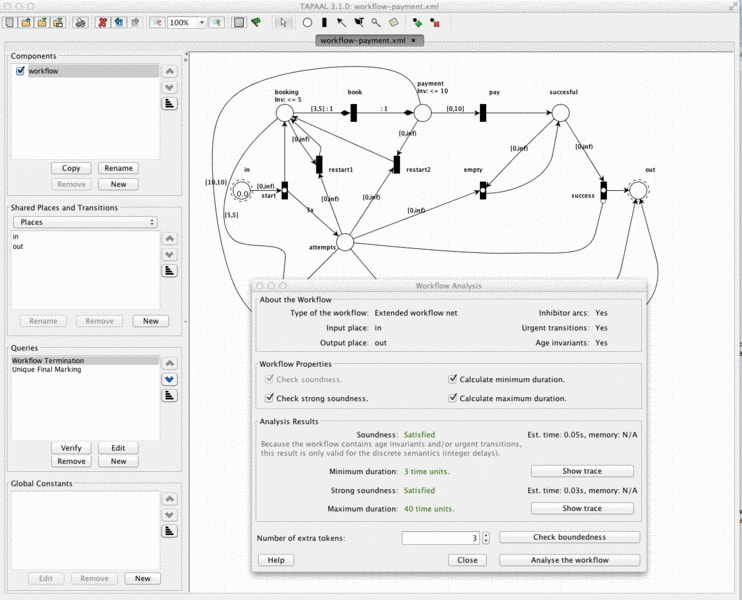Click the annotation note tool icon
Screen dimensions: 742x600
pyautogui.click(x=393, y=22)
